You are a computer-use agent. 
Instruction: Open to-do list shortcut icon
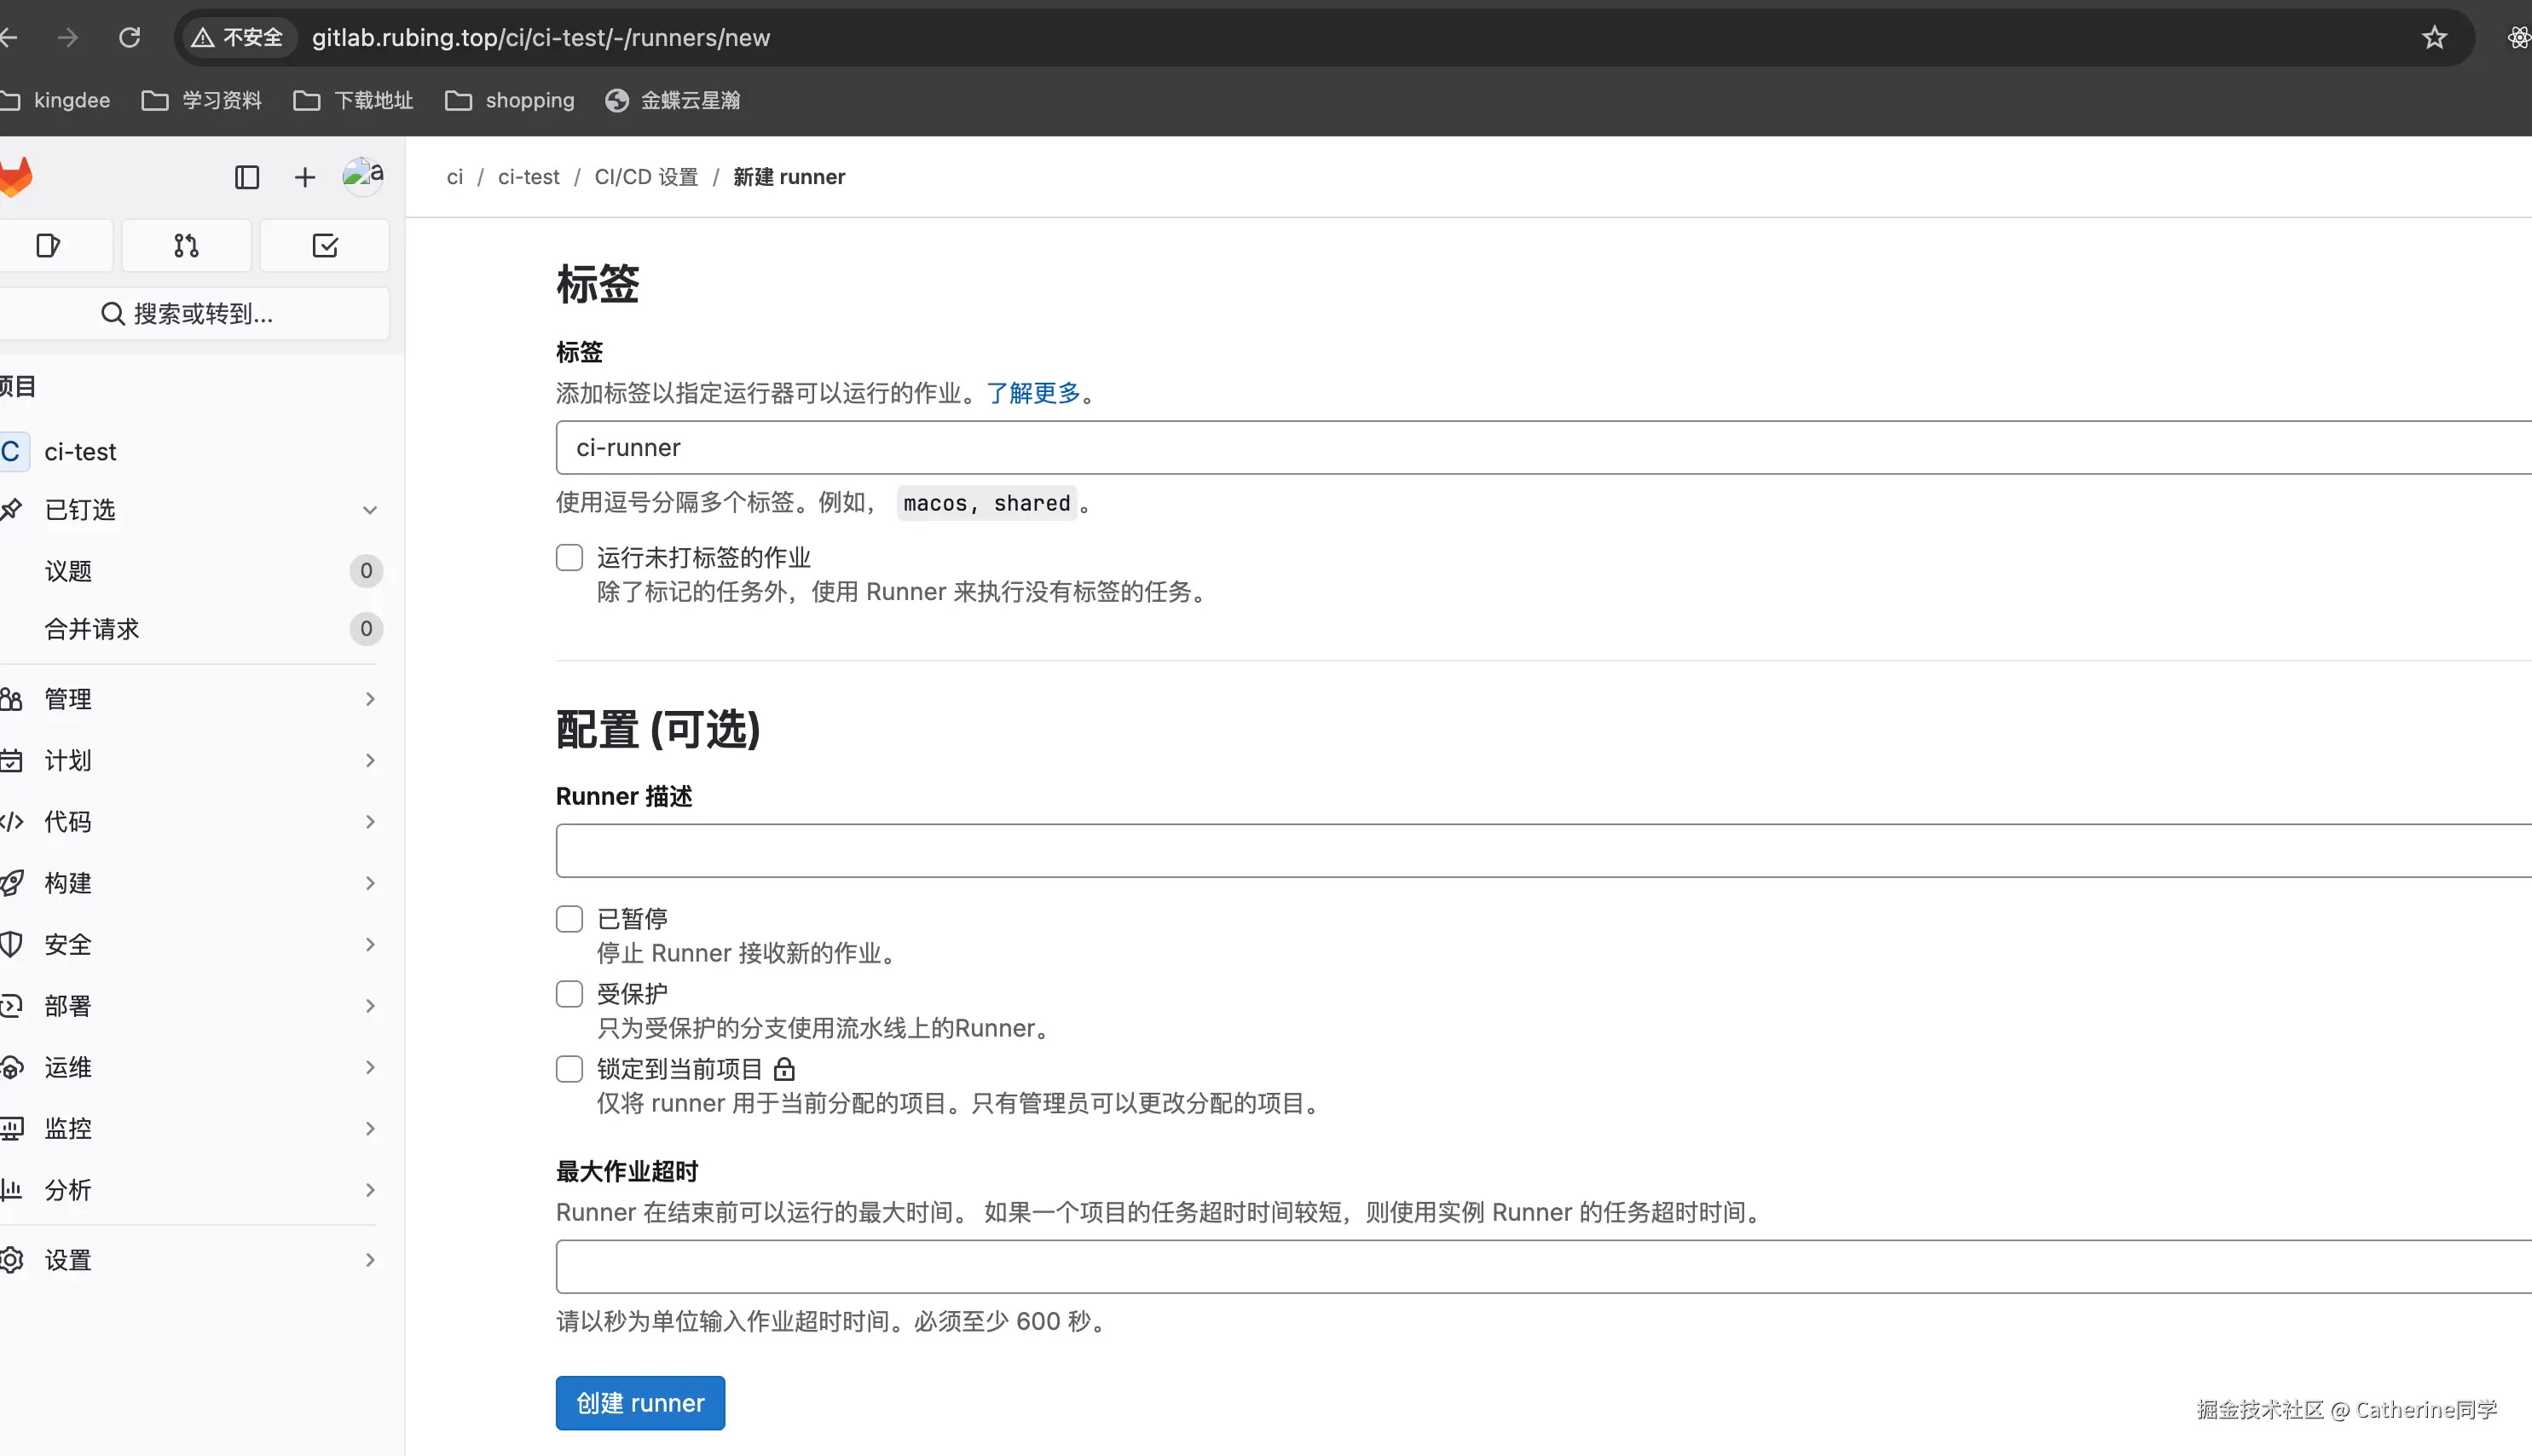325,246
